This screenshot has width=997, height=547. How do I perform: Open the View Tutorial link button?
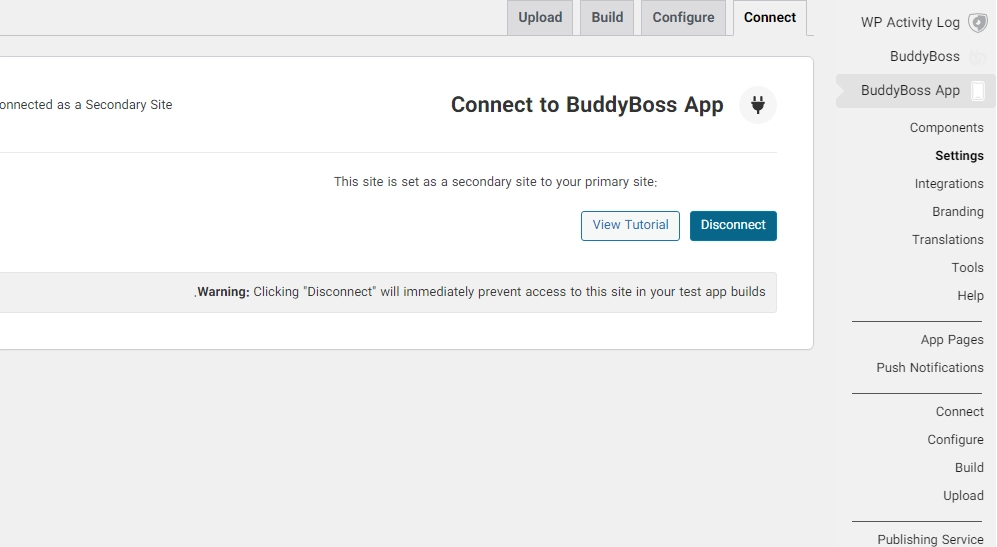pos(630,225)
